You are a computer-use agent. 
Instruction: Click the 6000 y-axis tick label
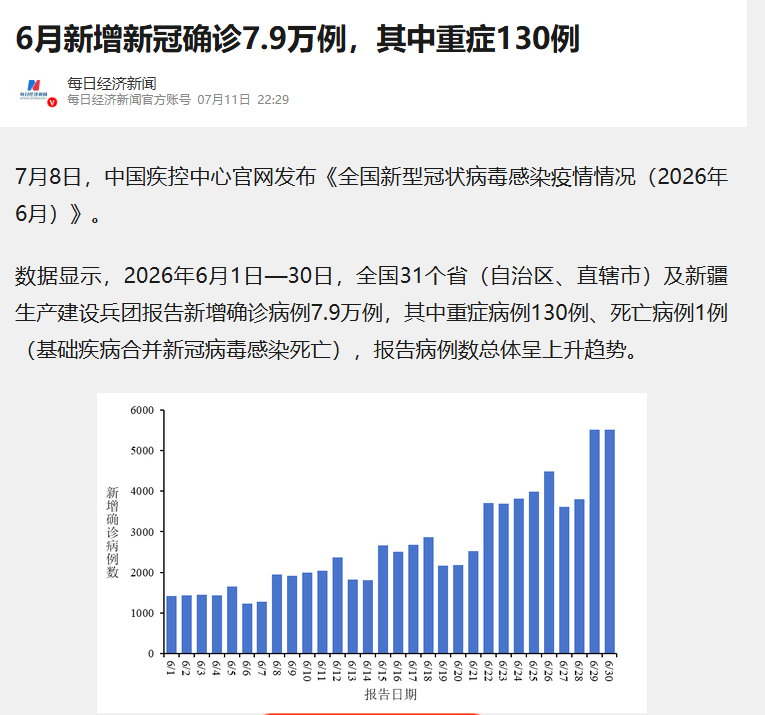(x=142, y=410)
